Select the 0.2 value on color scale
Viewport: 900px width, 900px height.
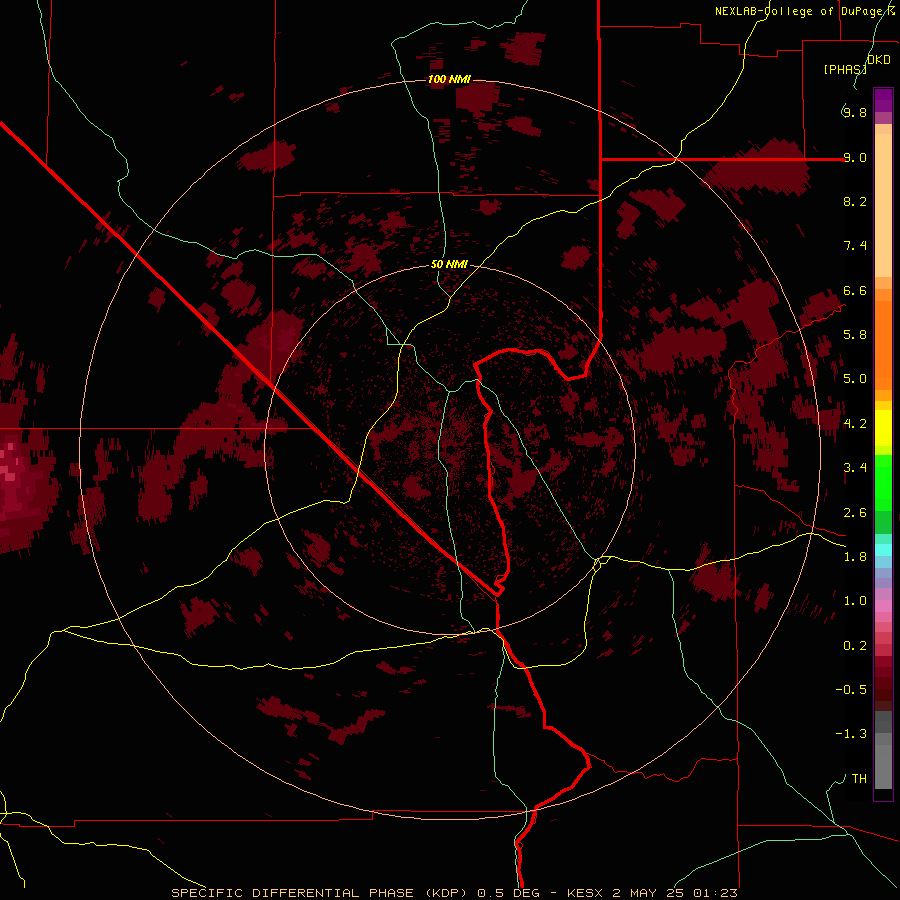coord(855,645)
